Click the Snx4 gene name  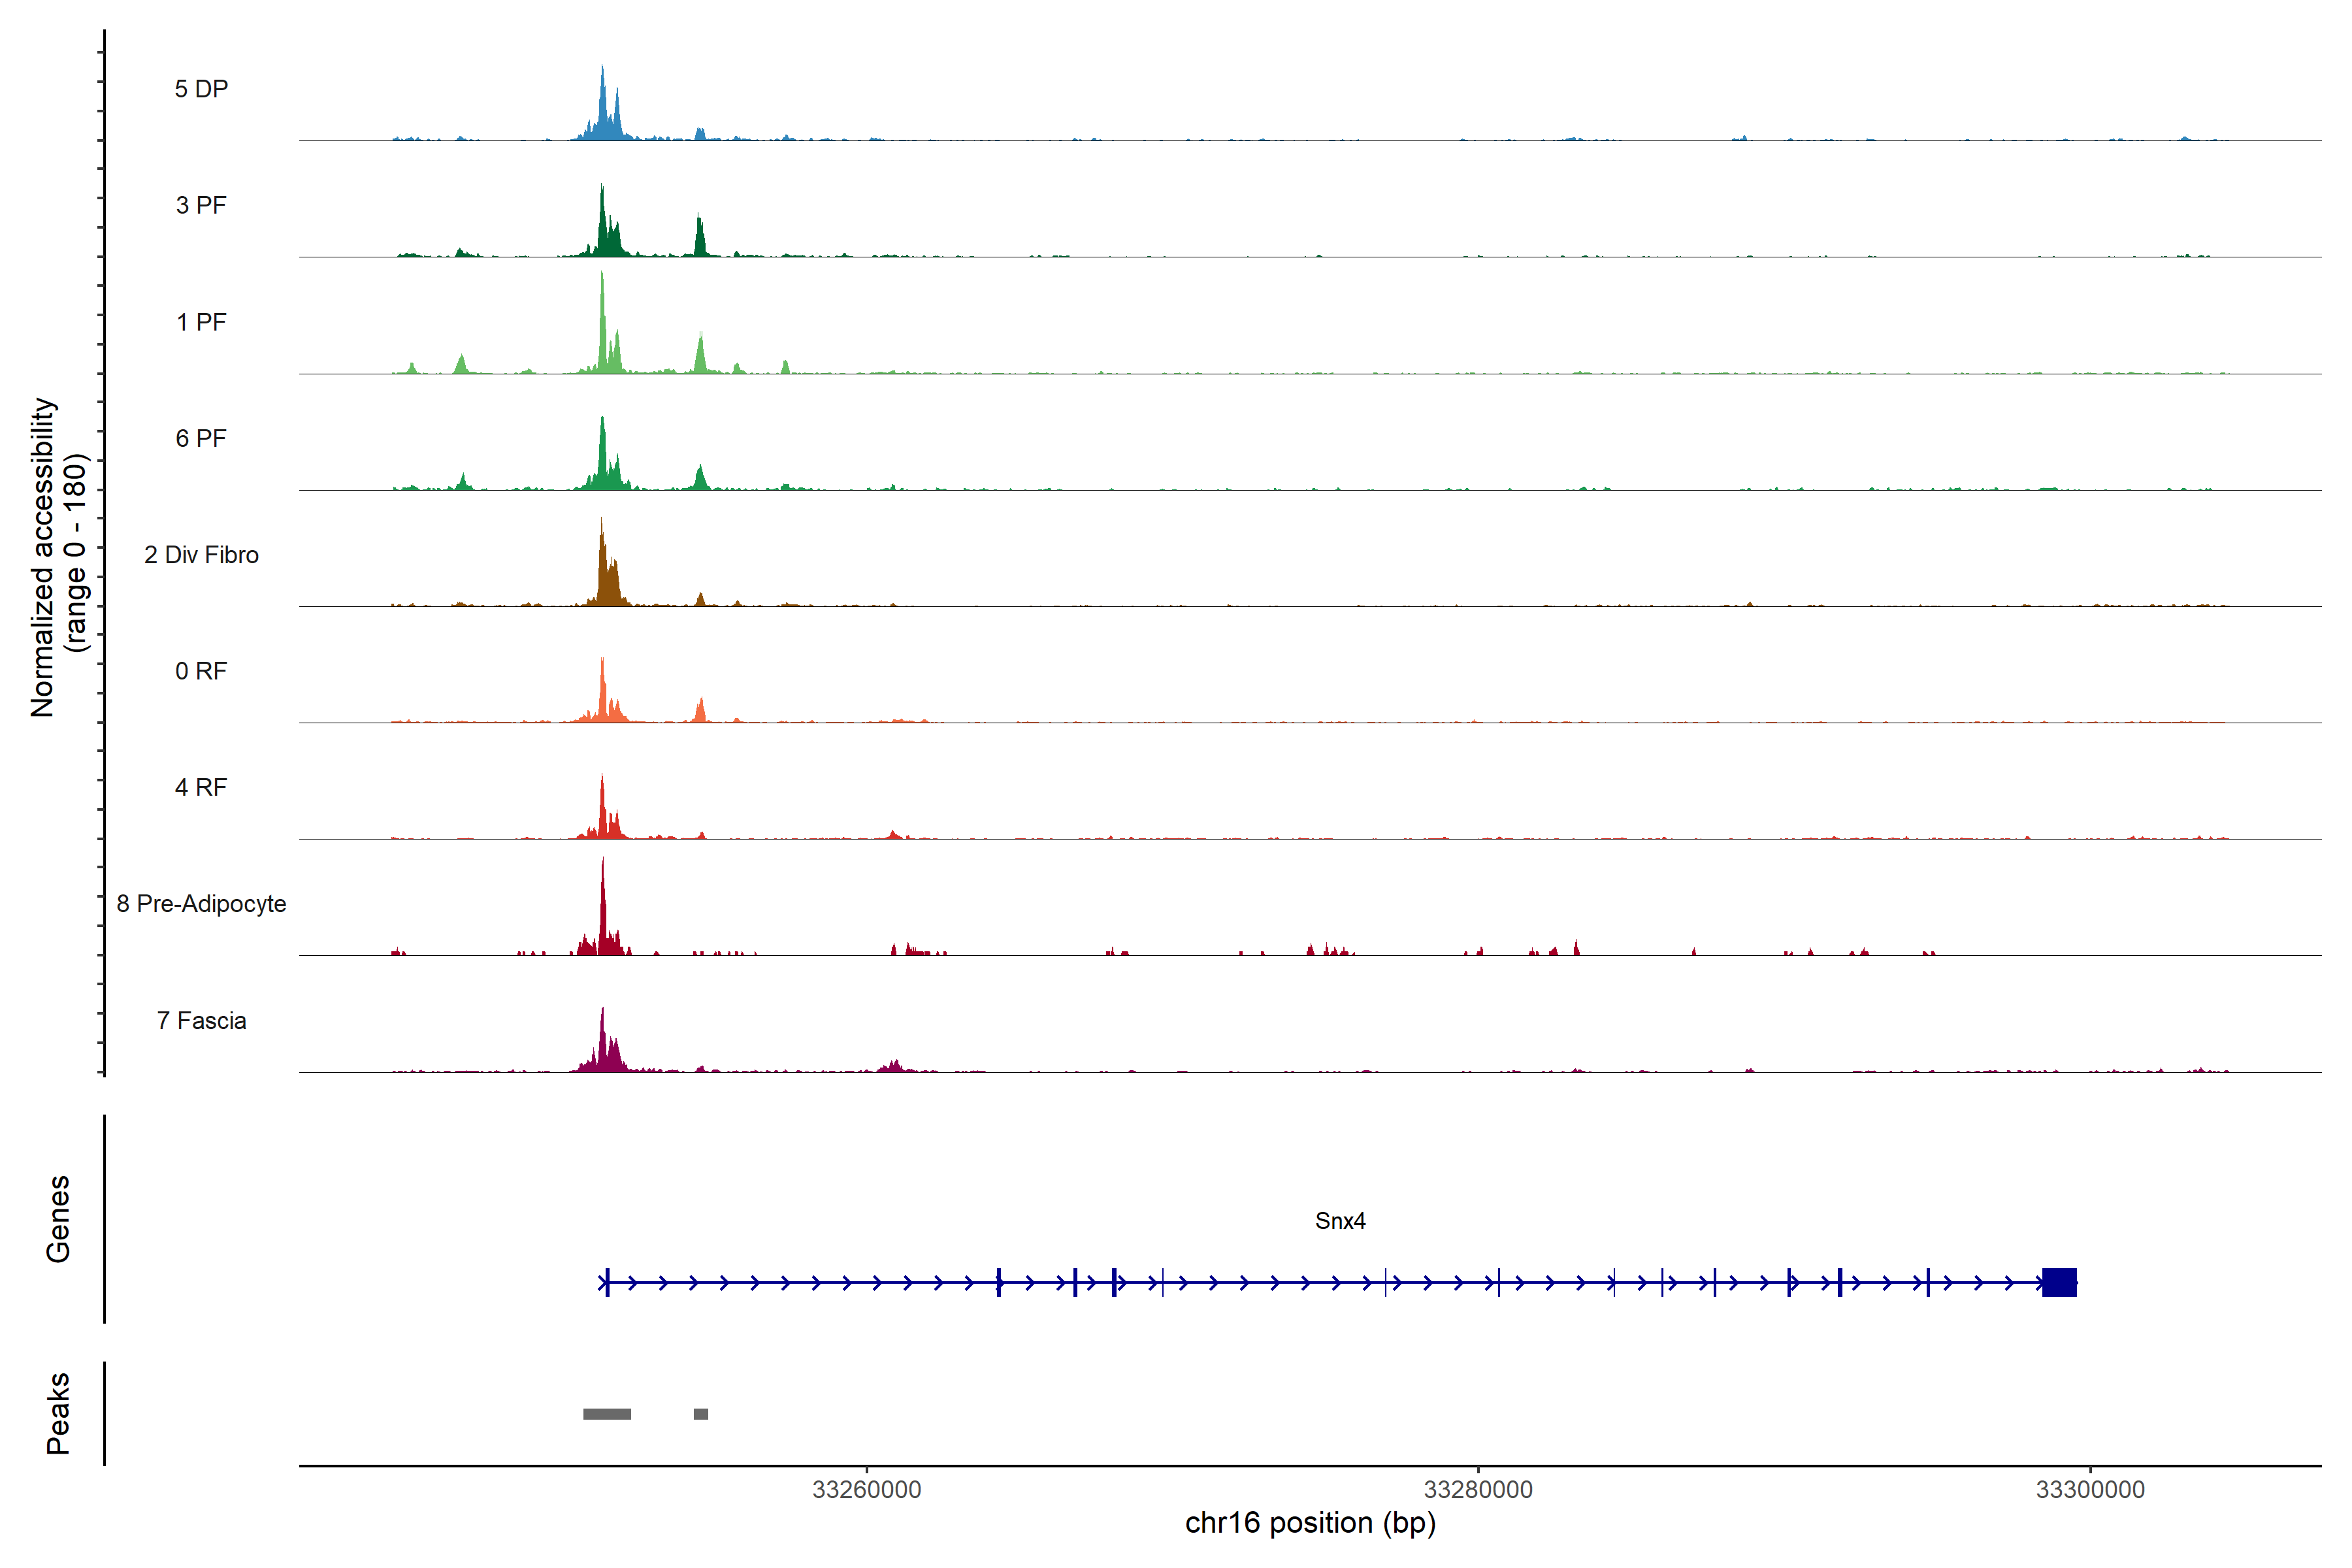pos(1340,1221)
